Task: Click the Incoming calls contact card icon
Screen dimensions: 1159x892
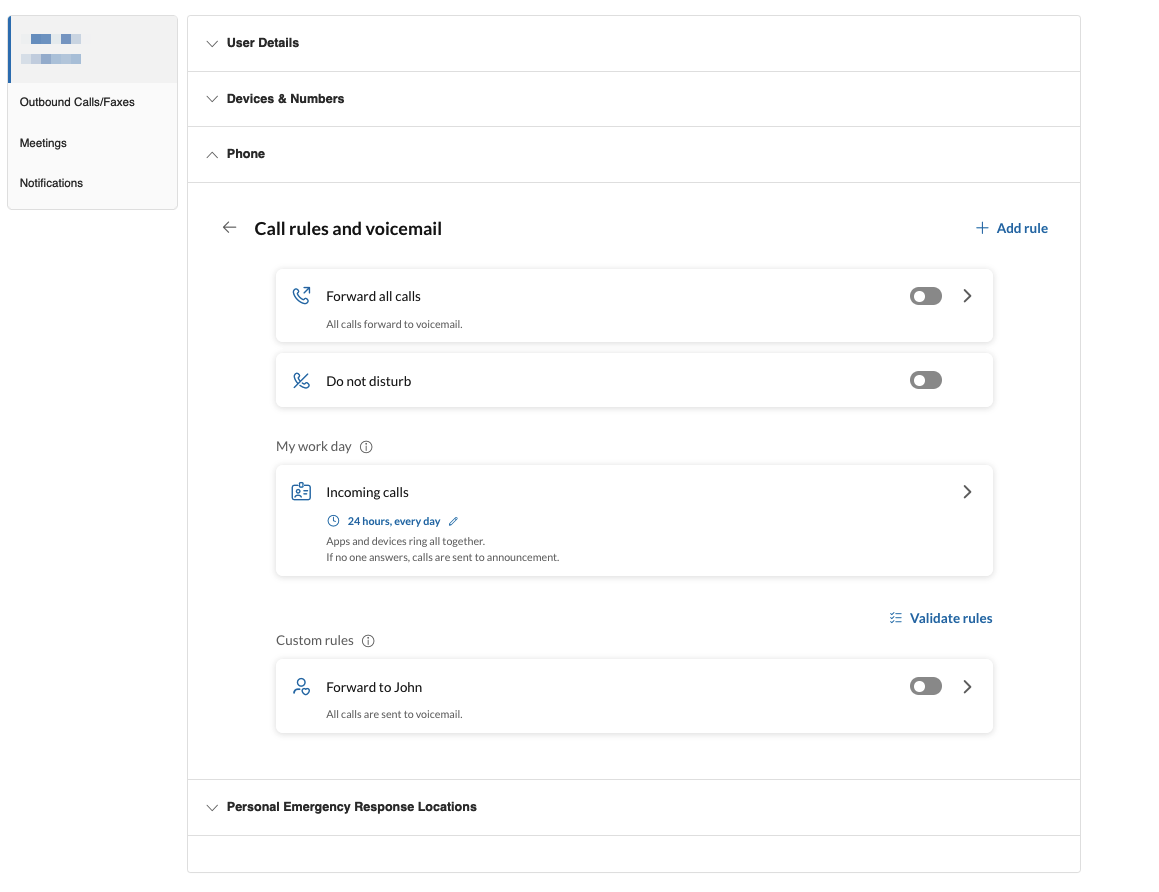Action: tap(301, 492)
